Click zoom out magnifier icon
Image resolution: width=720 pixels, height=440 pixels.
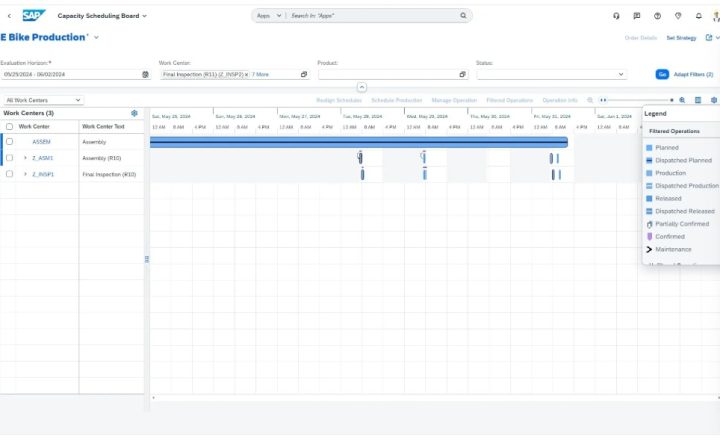pyautogui.click(x=590, y=100)
